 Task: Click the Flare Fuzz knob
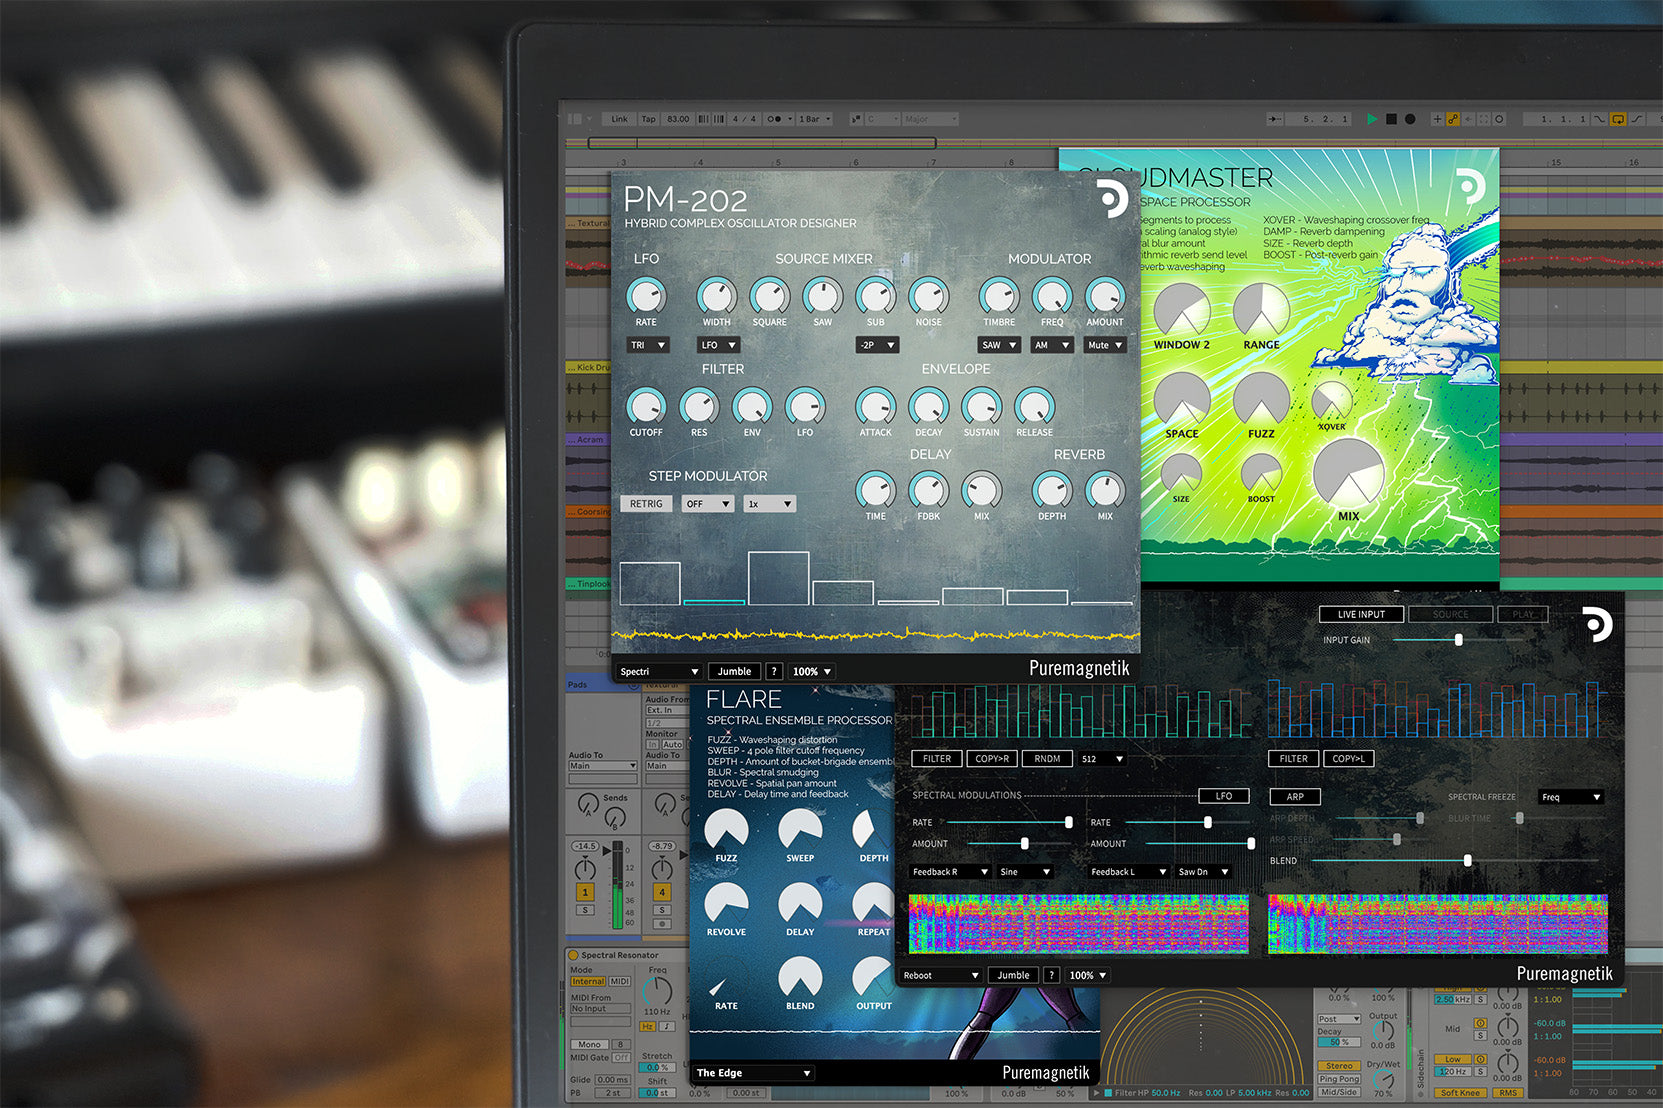tap(727, 829)
